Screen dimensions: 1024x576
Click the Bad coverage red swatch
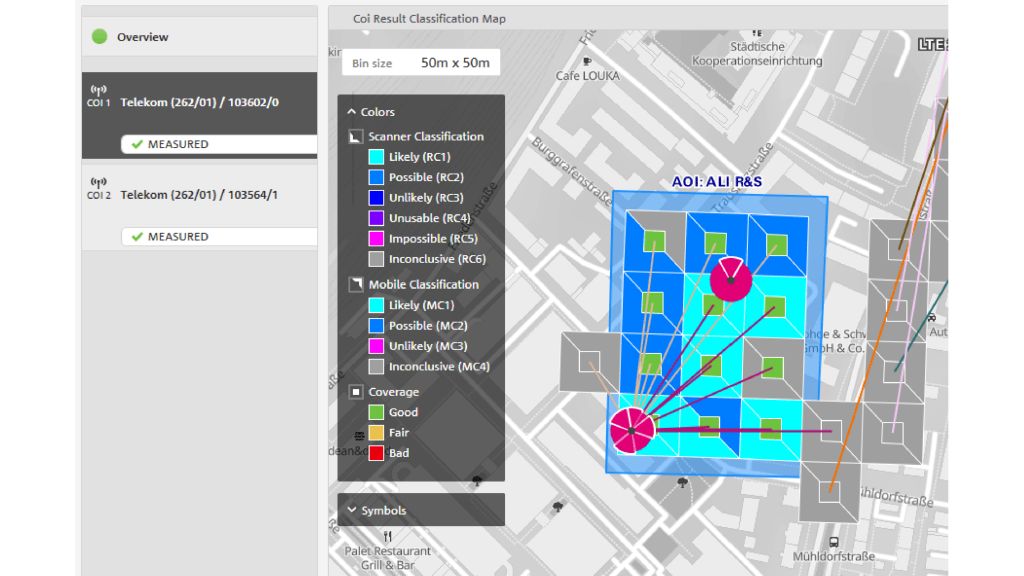376,453
